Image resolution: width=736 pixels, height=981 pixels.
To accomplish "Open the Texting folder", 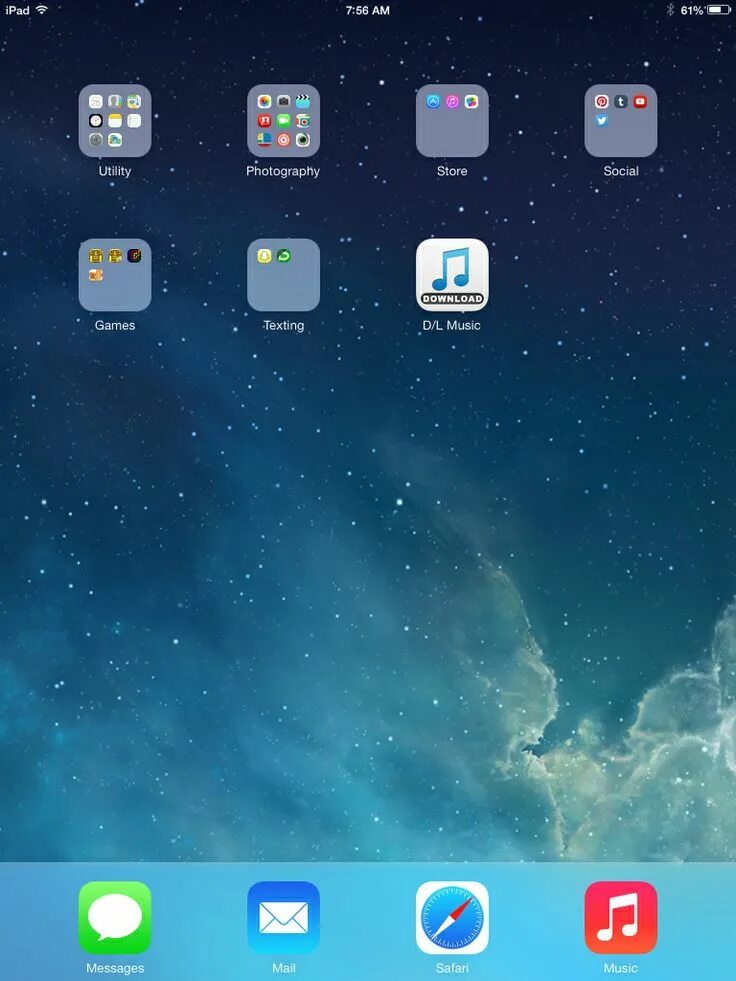I will 284,275.
